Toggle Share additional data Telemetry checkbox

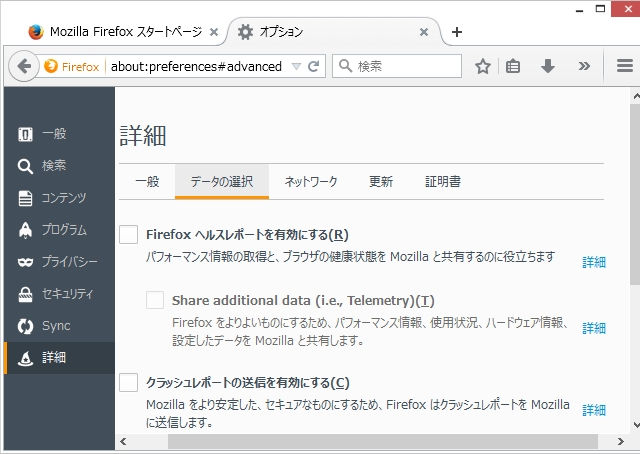coord(155,300)
